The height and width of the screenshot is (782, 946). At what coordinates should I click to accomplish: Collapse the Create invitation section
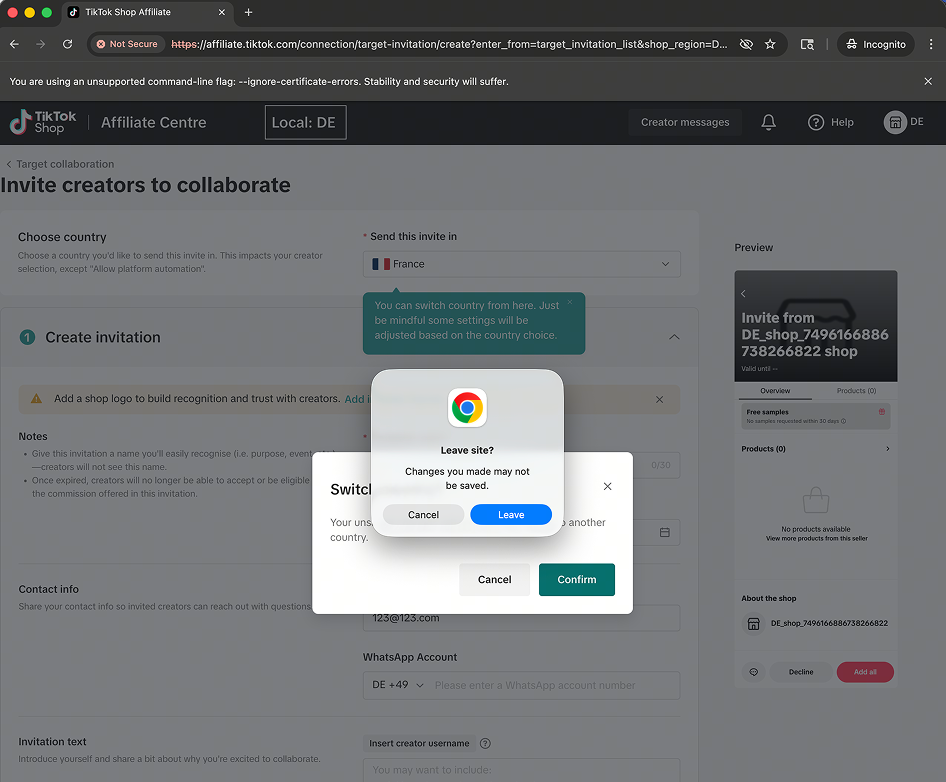[675, 337]
